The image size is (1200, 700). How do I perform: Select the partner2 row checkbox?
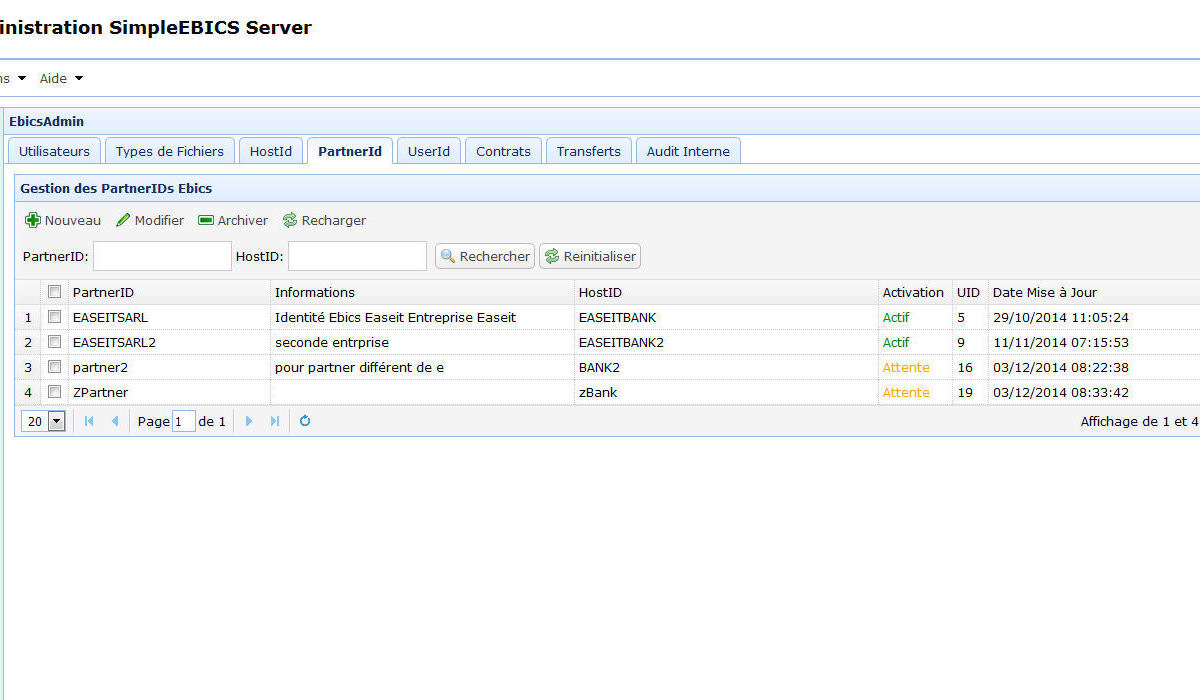point(55,367)
